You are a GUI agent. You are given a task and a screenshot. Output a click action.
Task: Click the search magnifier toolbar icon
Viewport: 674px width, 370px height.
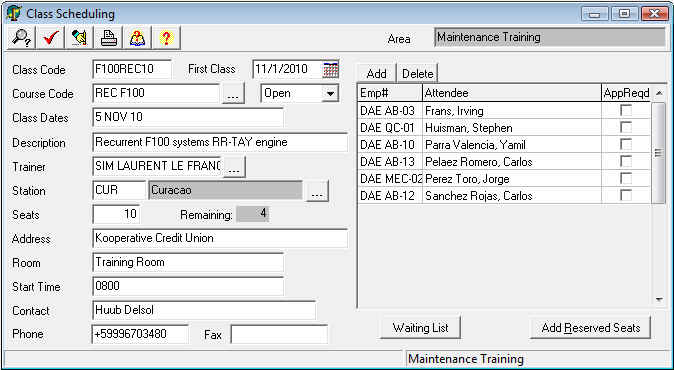pos(21,38)
